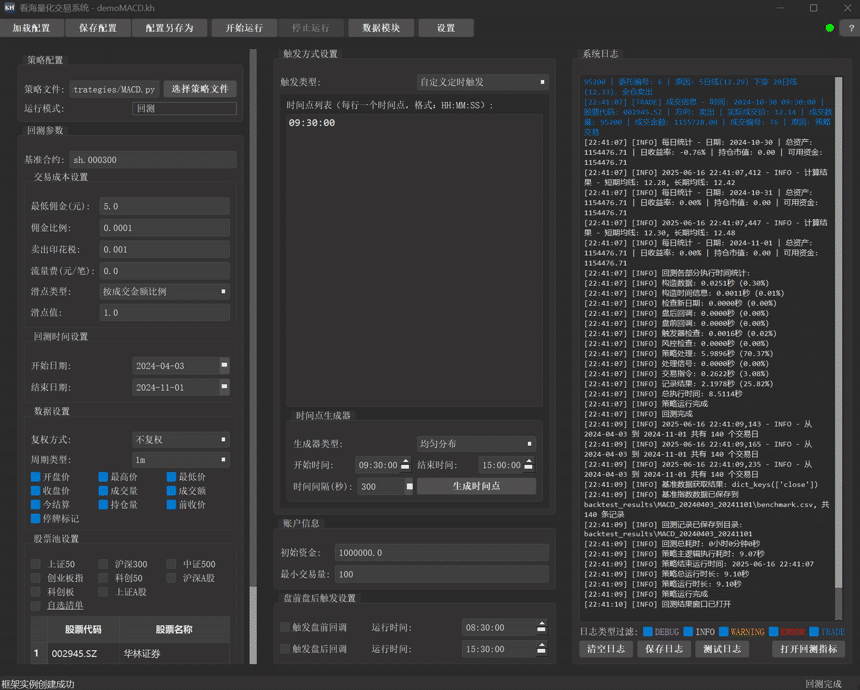The height and width of the screenshot is (690, 860).
Task: Enable 触发盘后回调 checkbox
Action: point(285,649)
